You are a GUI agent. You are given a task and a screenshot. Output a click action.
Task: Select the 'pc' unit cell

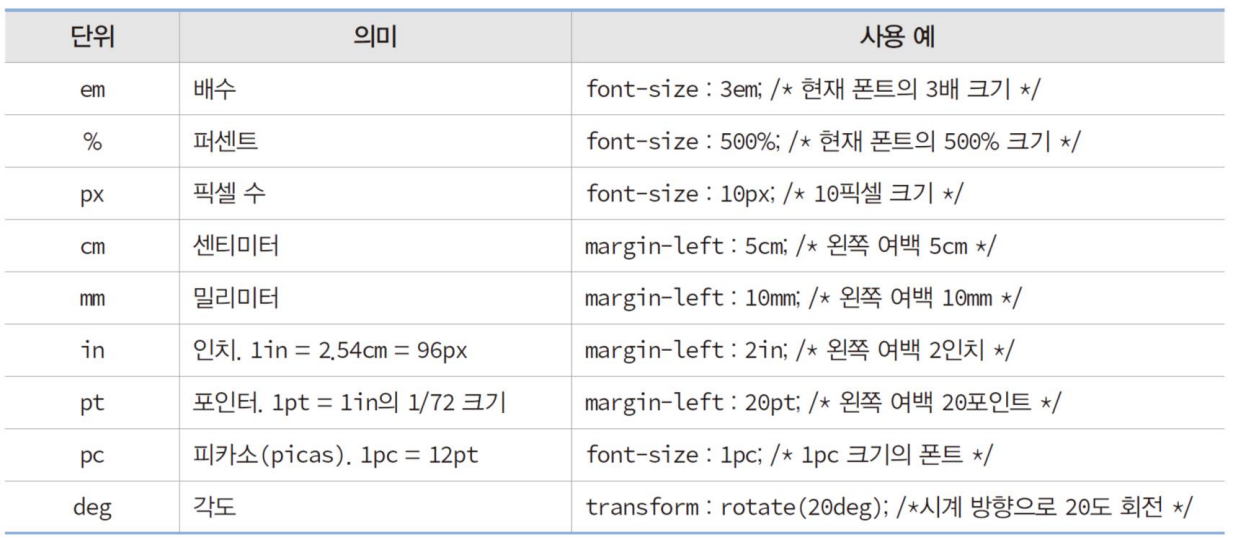[x=92, y=455]
